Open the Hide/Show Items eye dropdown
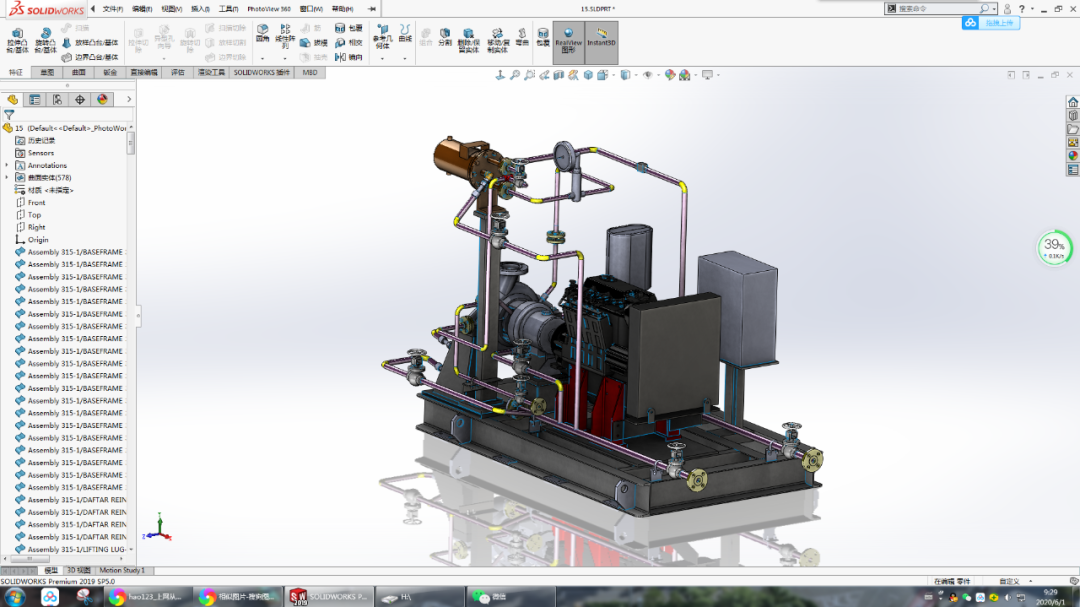The width and height of the screenshot is (1080, 607). click(648, 75)
